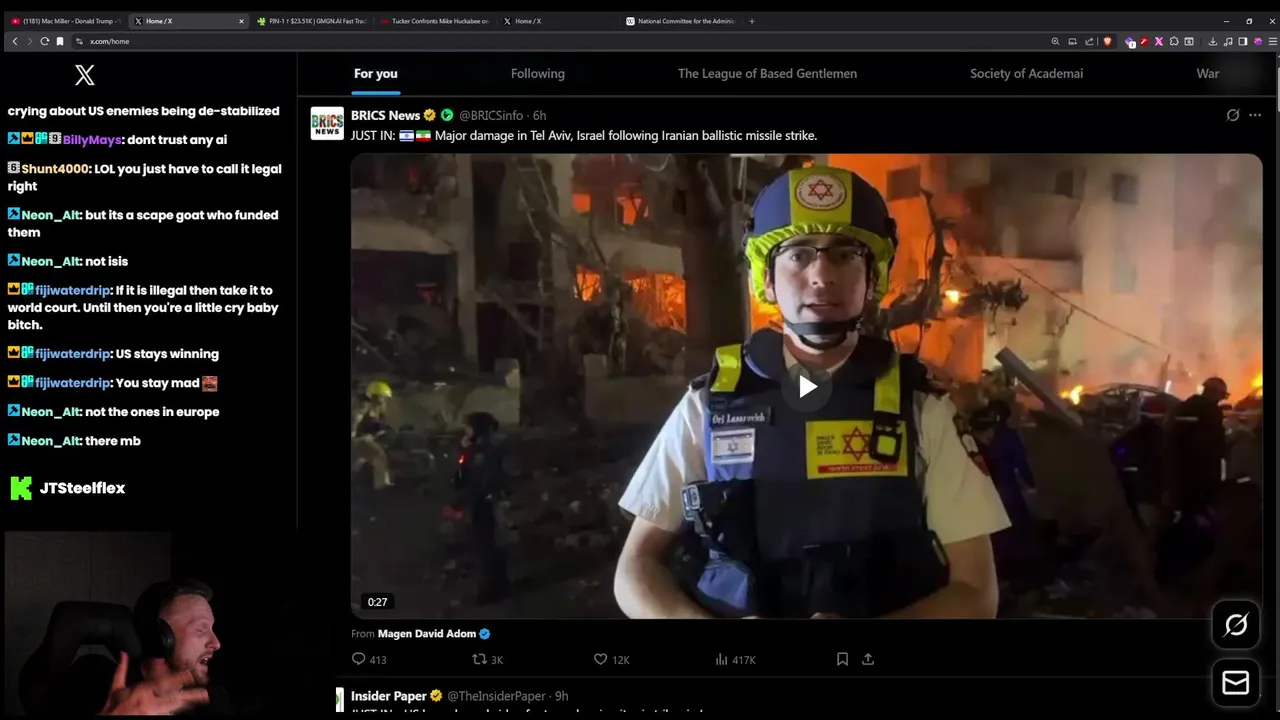Open the Insider Paper profile link

pyautogui.click(x=389, y=696)
